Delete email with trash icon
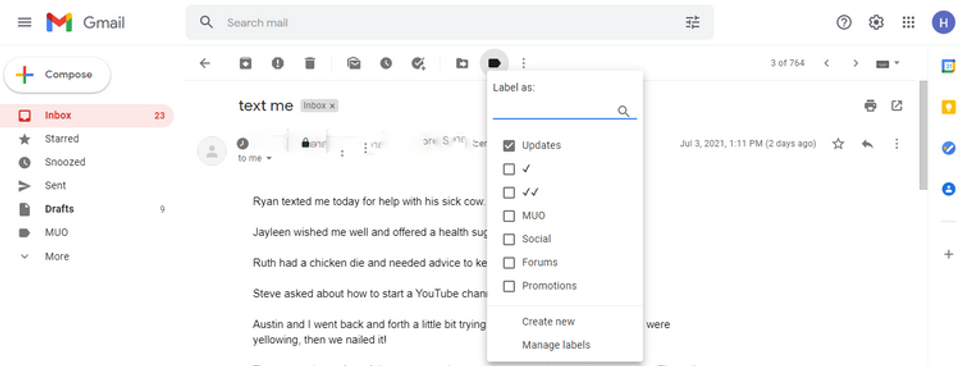 pyautogui.click(x=310, y=63)
